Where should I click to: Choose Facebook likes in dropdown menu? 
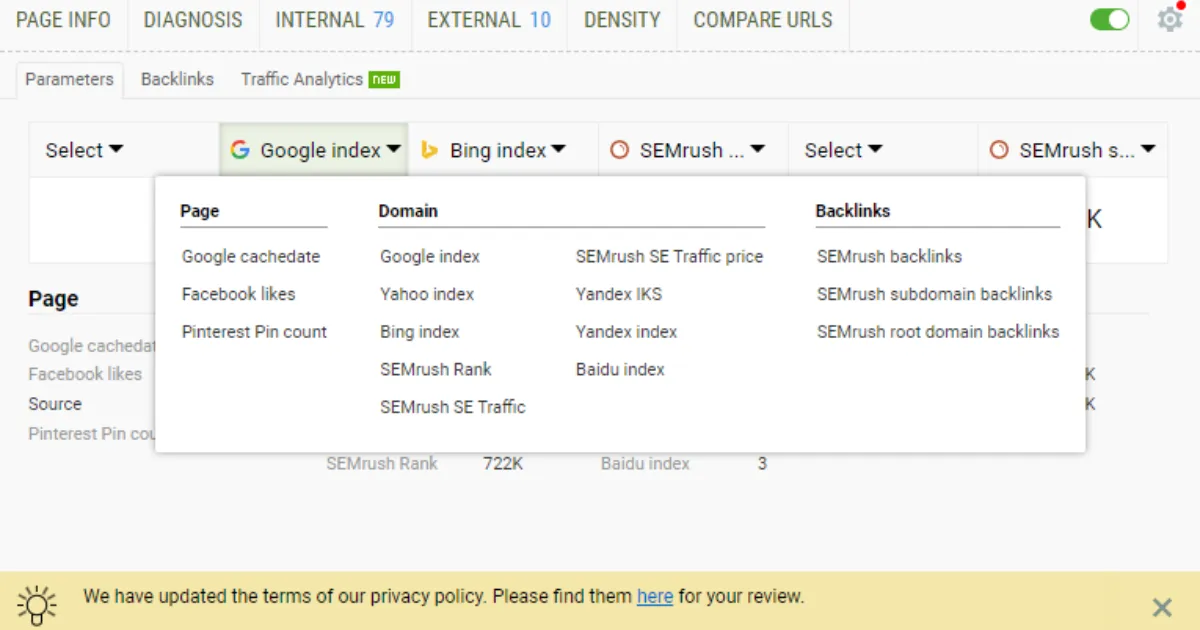(x=238, y=294)
